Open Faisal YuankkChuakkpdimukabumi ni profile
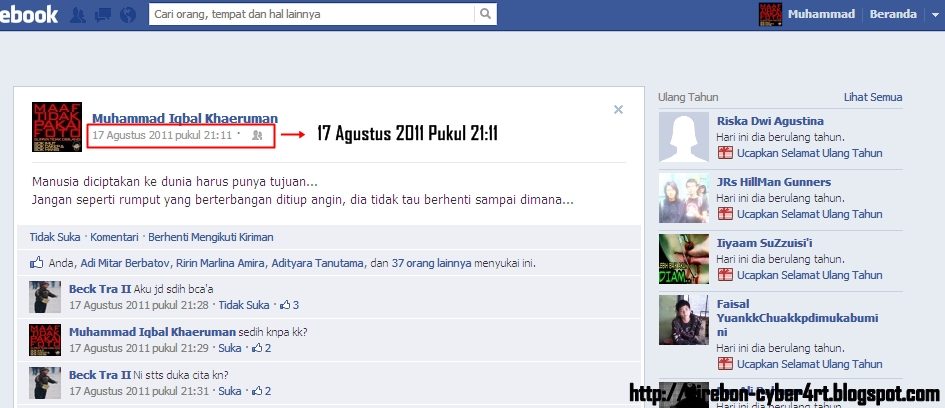945x408 pixels. [x=797, y=318]
